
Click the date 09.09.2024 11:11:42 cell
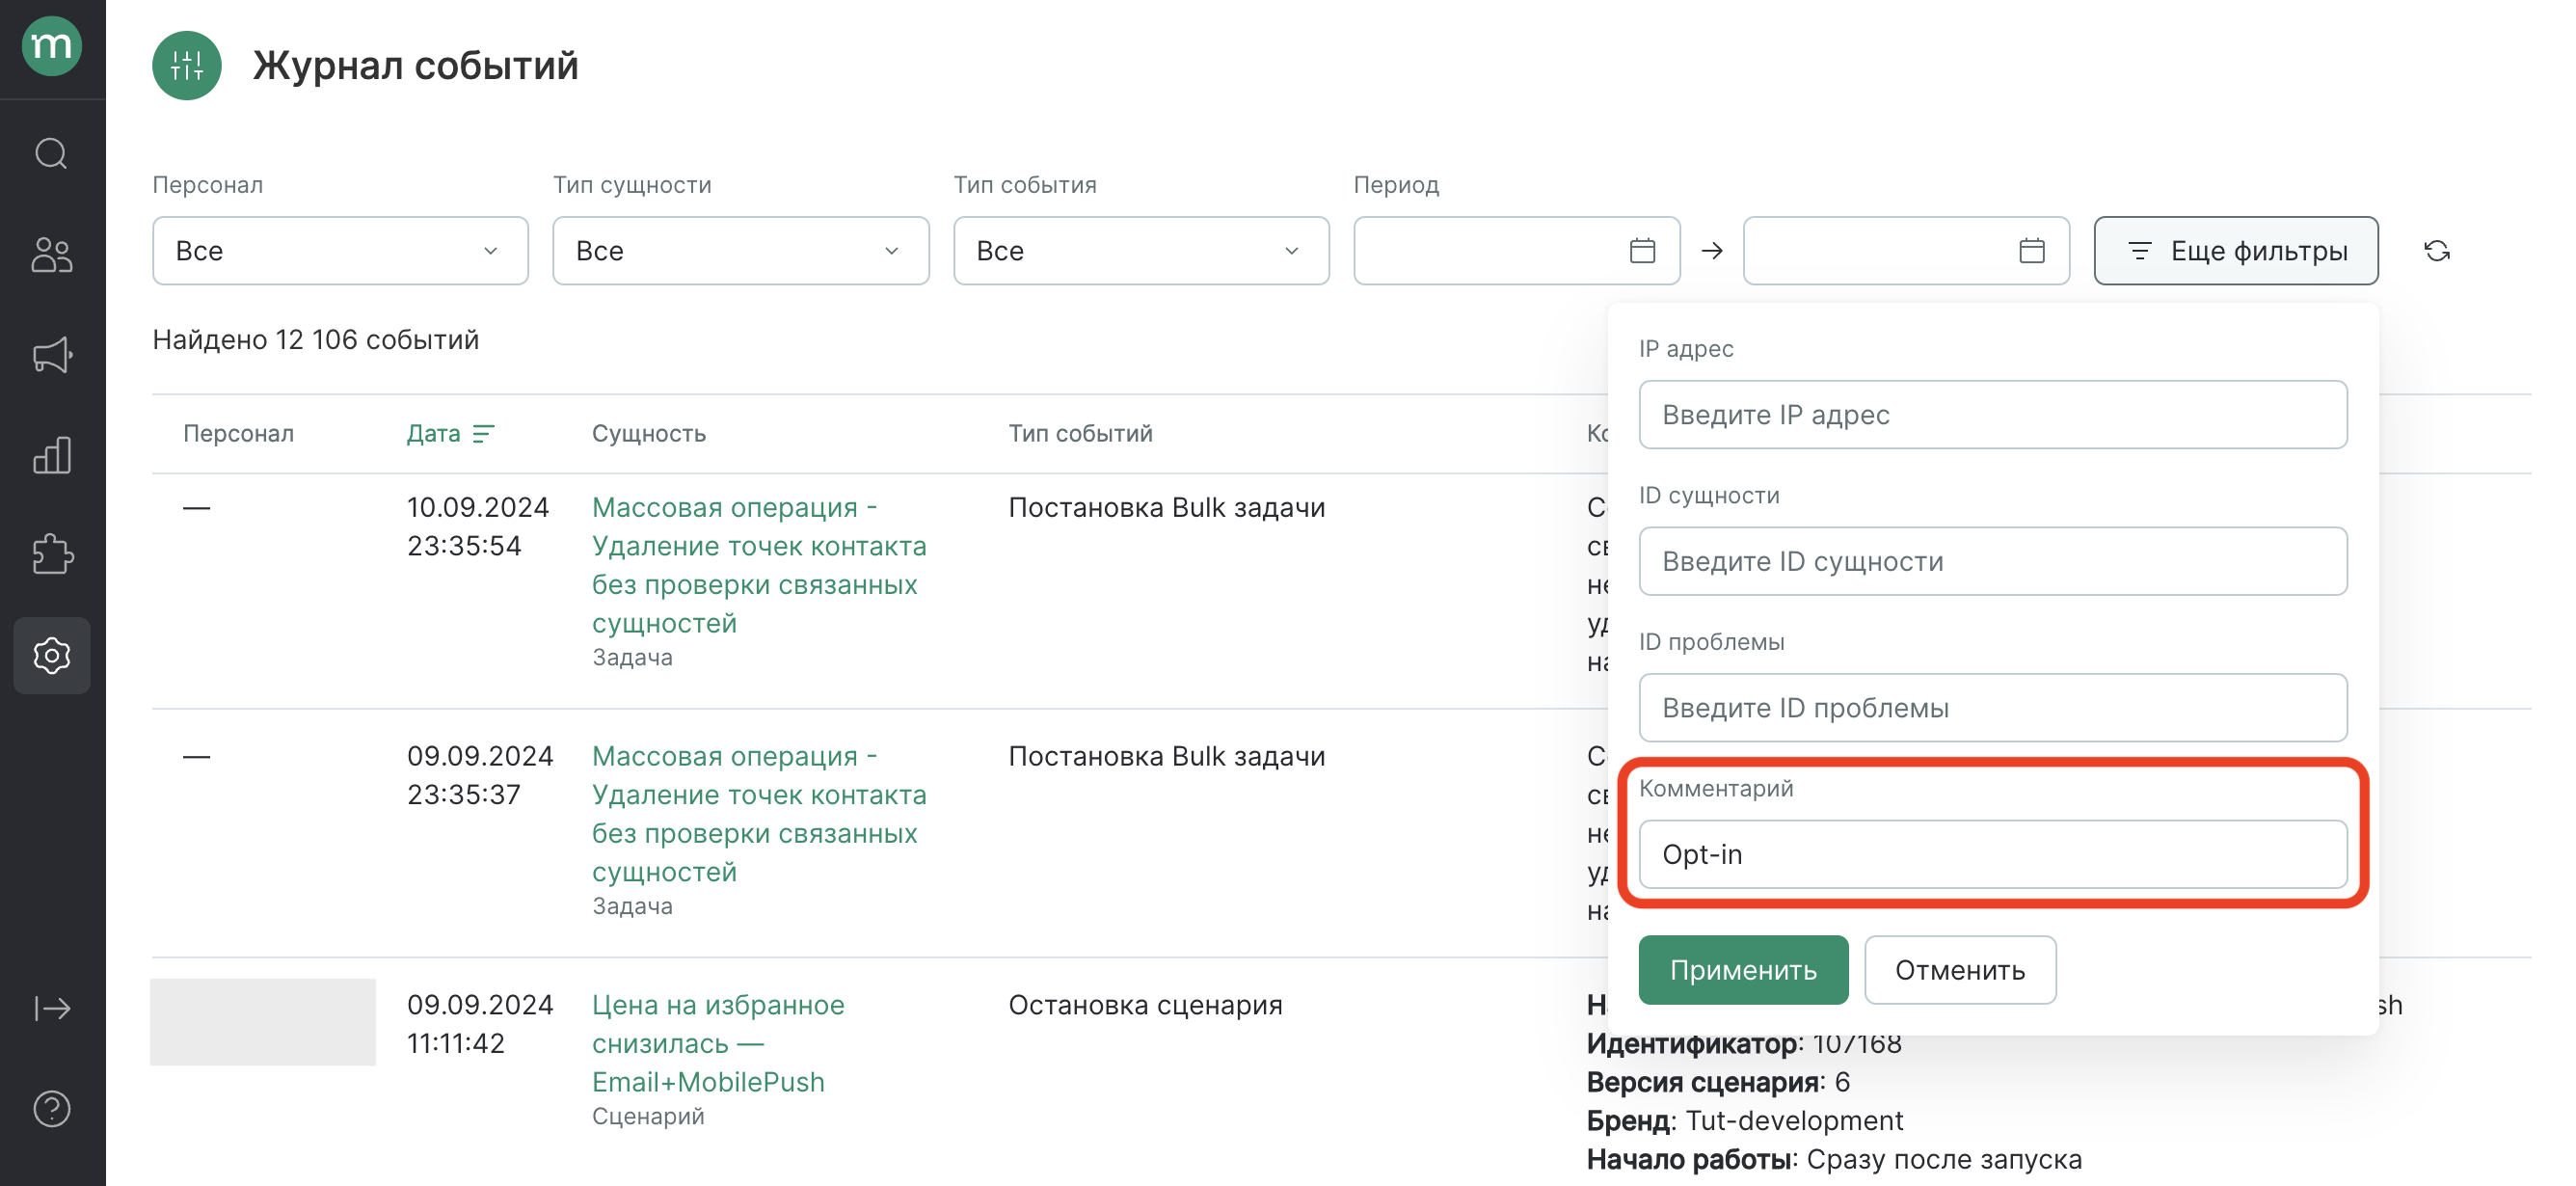coord(480,1024)
